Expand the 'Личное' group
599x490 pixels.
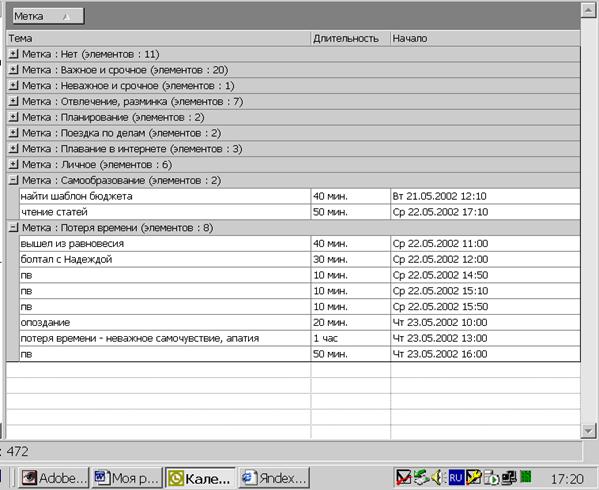[x=13, y=164]
